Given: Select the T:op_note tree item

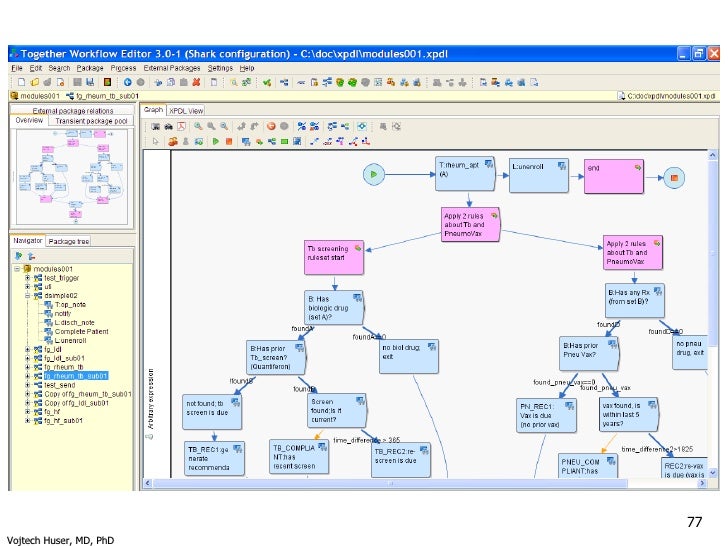Looking at the screenshot, I should (70, 305).
